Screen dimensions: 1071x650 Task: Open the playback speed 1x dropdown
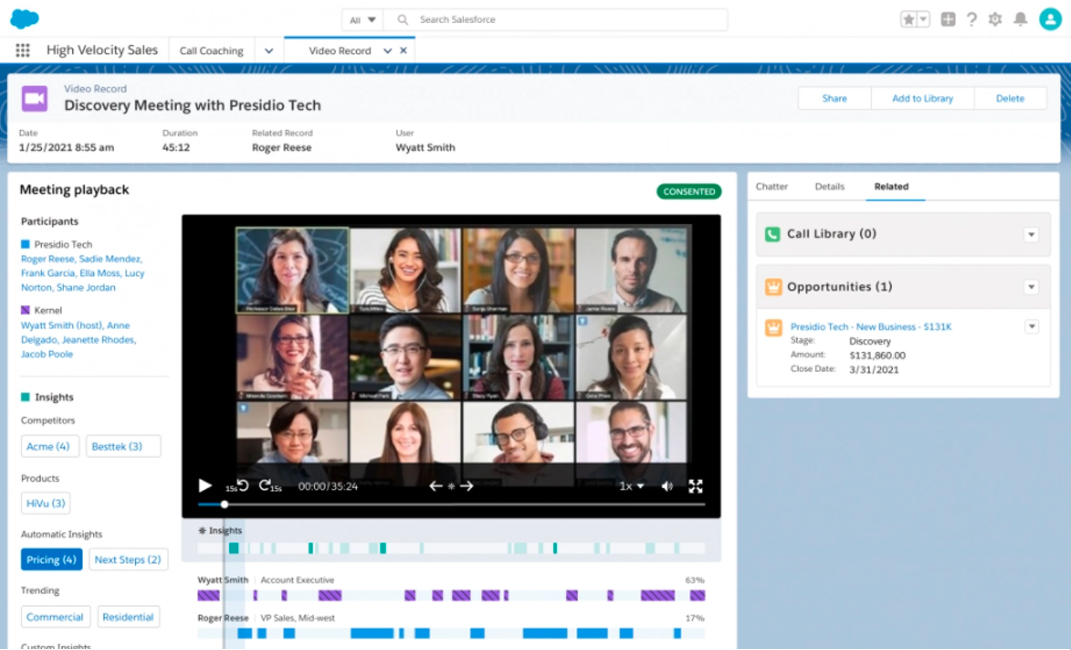631,486
